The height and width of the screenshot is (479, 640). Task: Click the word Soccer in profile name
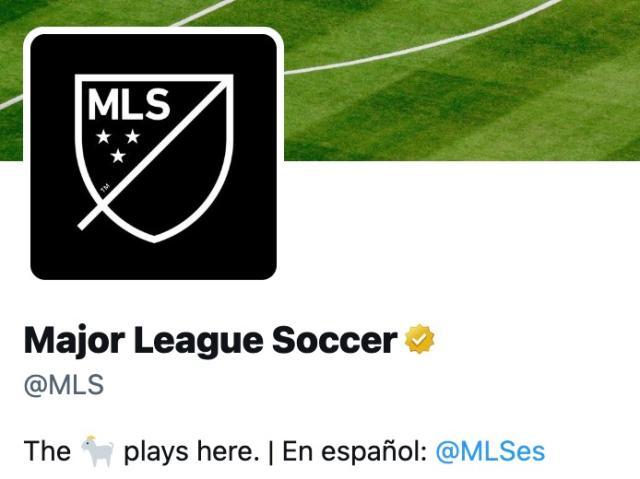tap(335, 340)
